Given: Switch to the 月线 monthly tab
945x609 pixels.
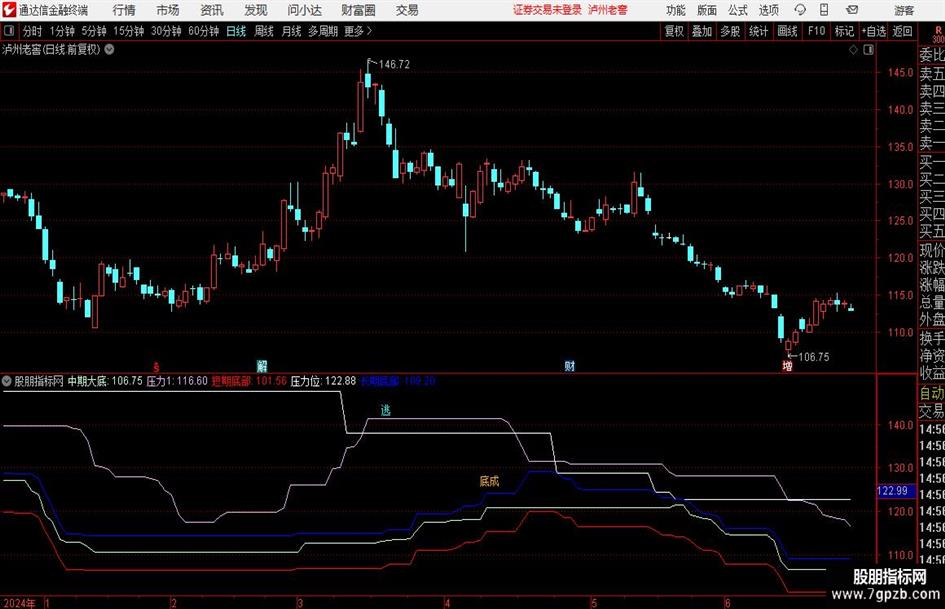Looking at the screenshot, I should tap(292, 31).
